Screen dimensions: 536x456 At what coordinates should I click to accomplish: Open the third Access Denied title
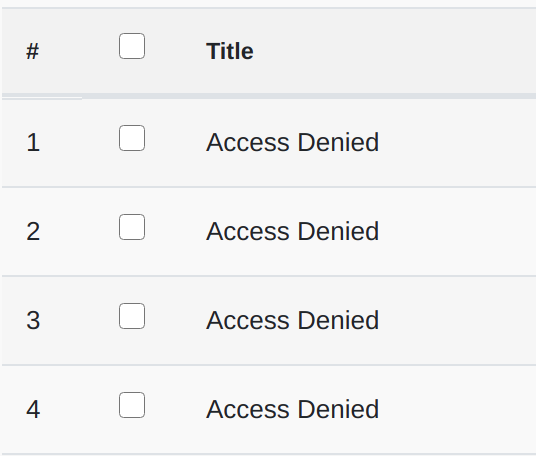point(293,320)
